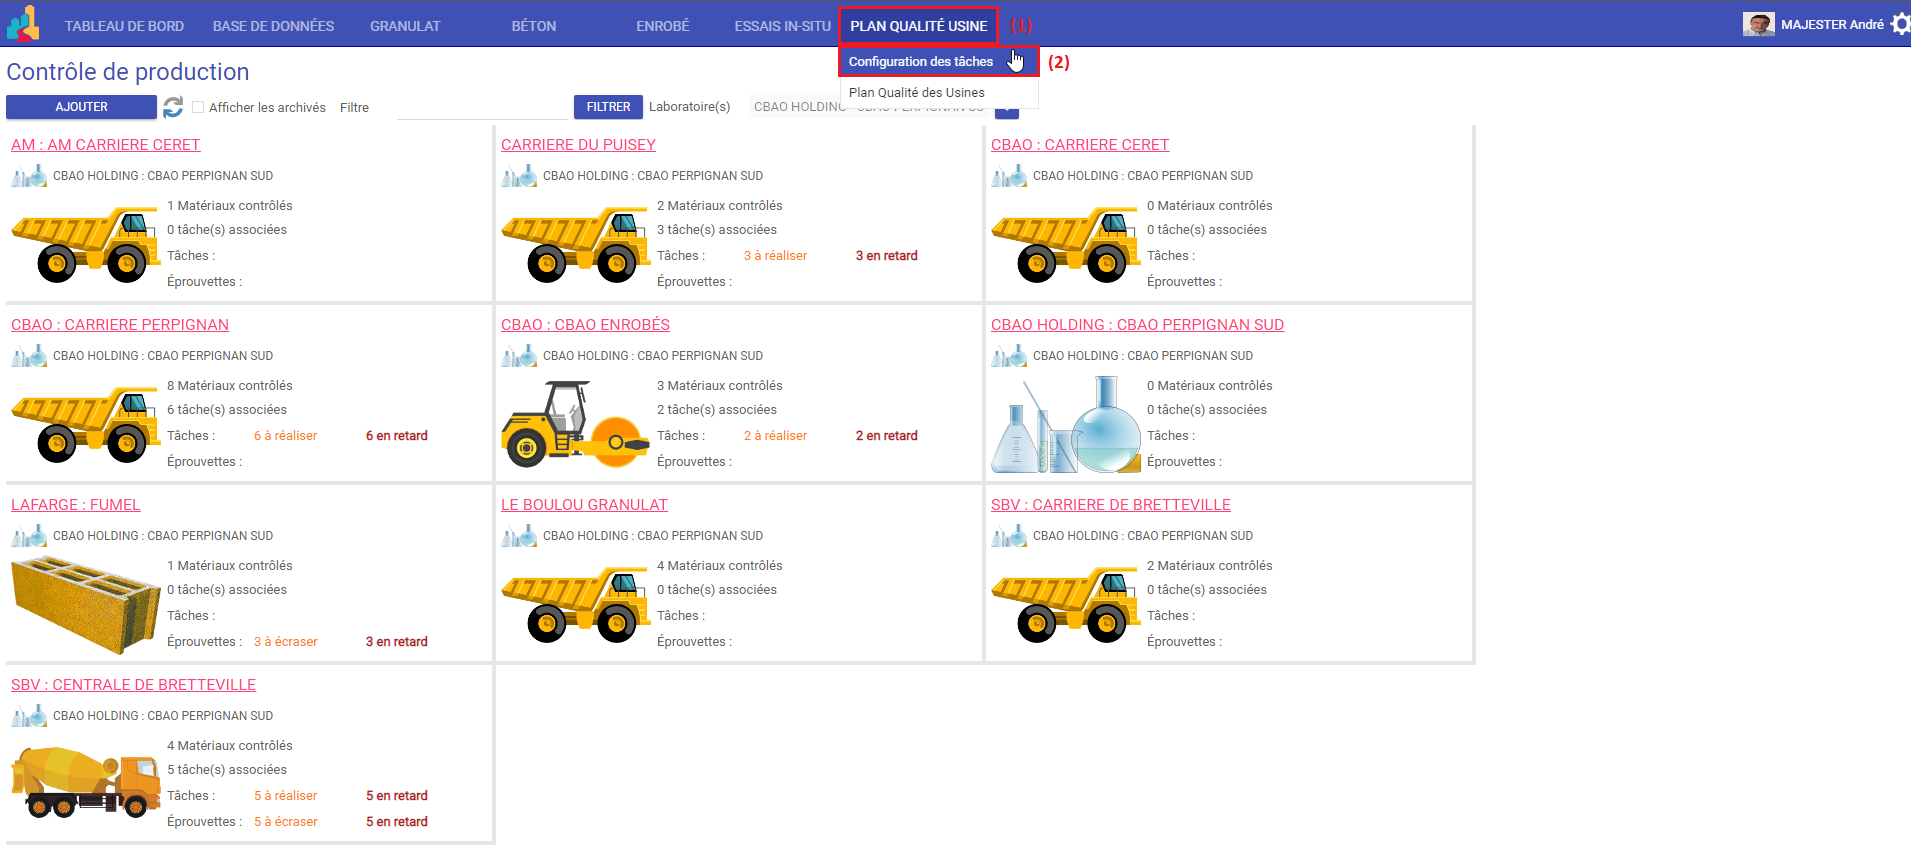Select Plan Qualité des Usines entry
This screenshot has height=856, width=1911.
click(x=917, y=92)
